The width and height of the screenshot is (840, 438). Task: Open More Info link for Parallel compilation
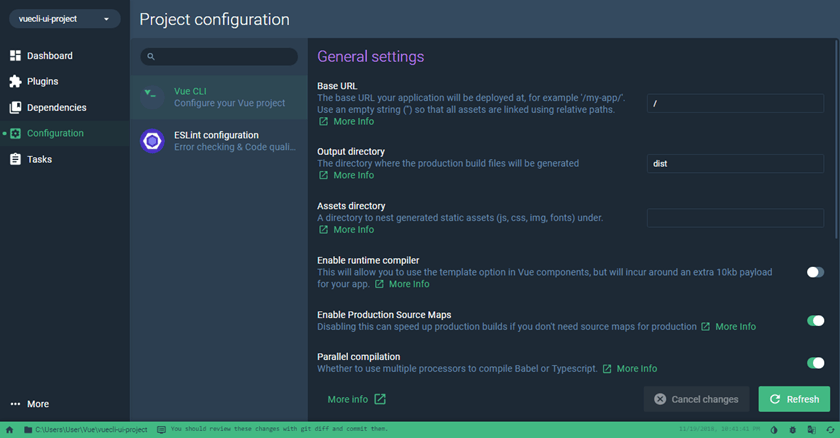[x=636, y=368]
